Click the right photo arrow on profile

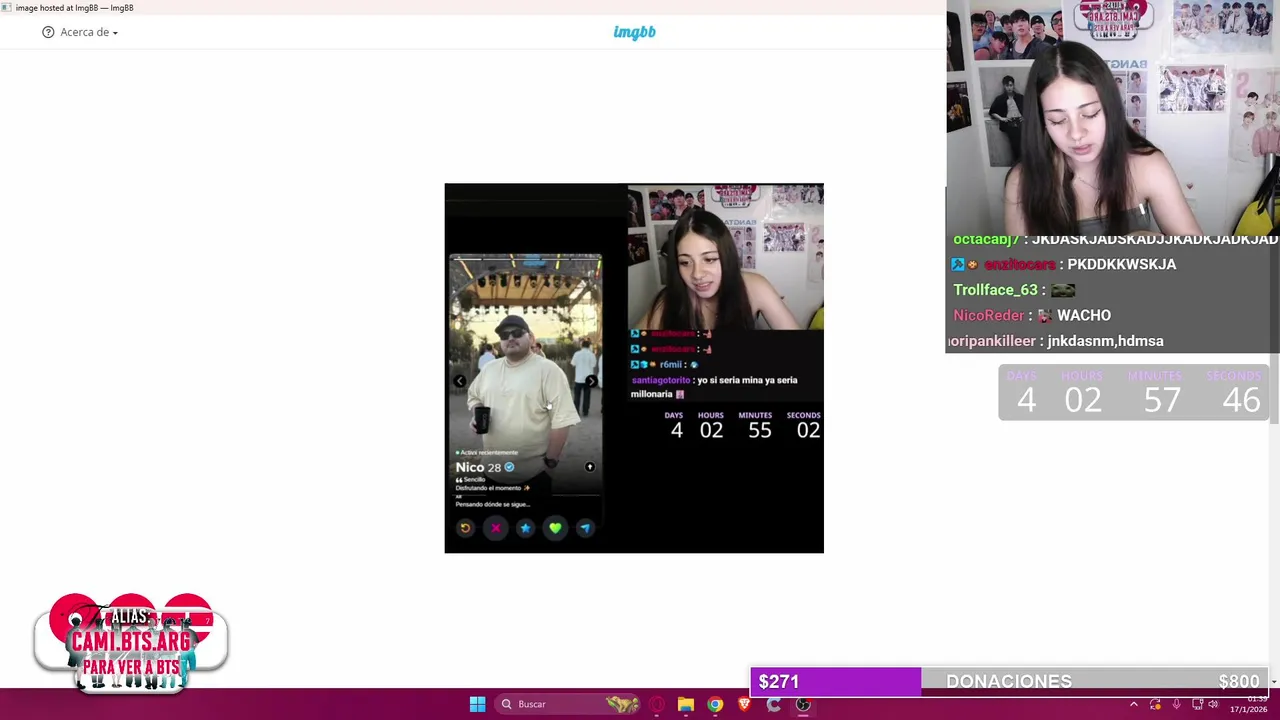click(591, 381)
